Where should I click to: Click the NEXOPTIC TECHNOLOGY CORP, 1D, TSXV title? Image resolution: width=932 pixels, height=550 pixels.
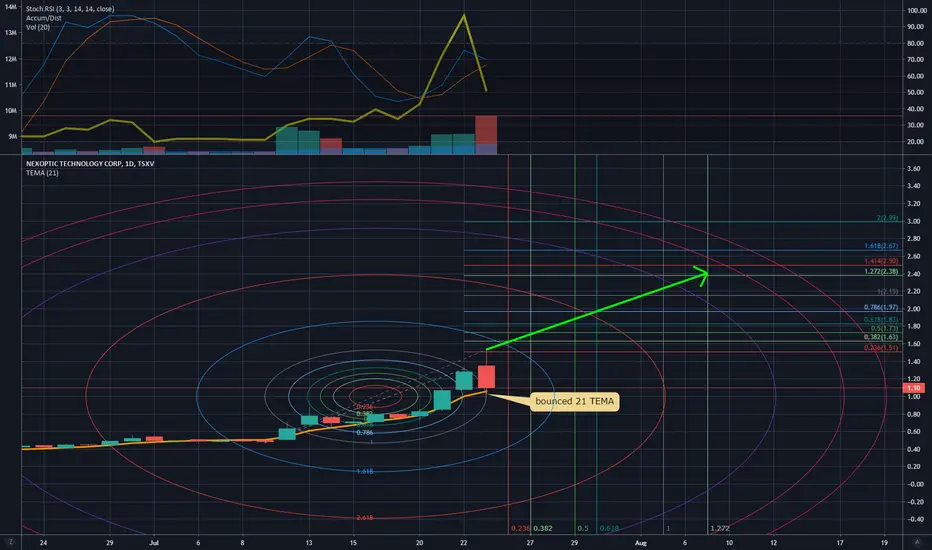tap(90, 164)
